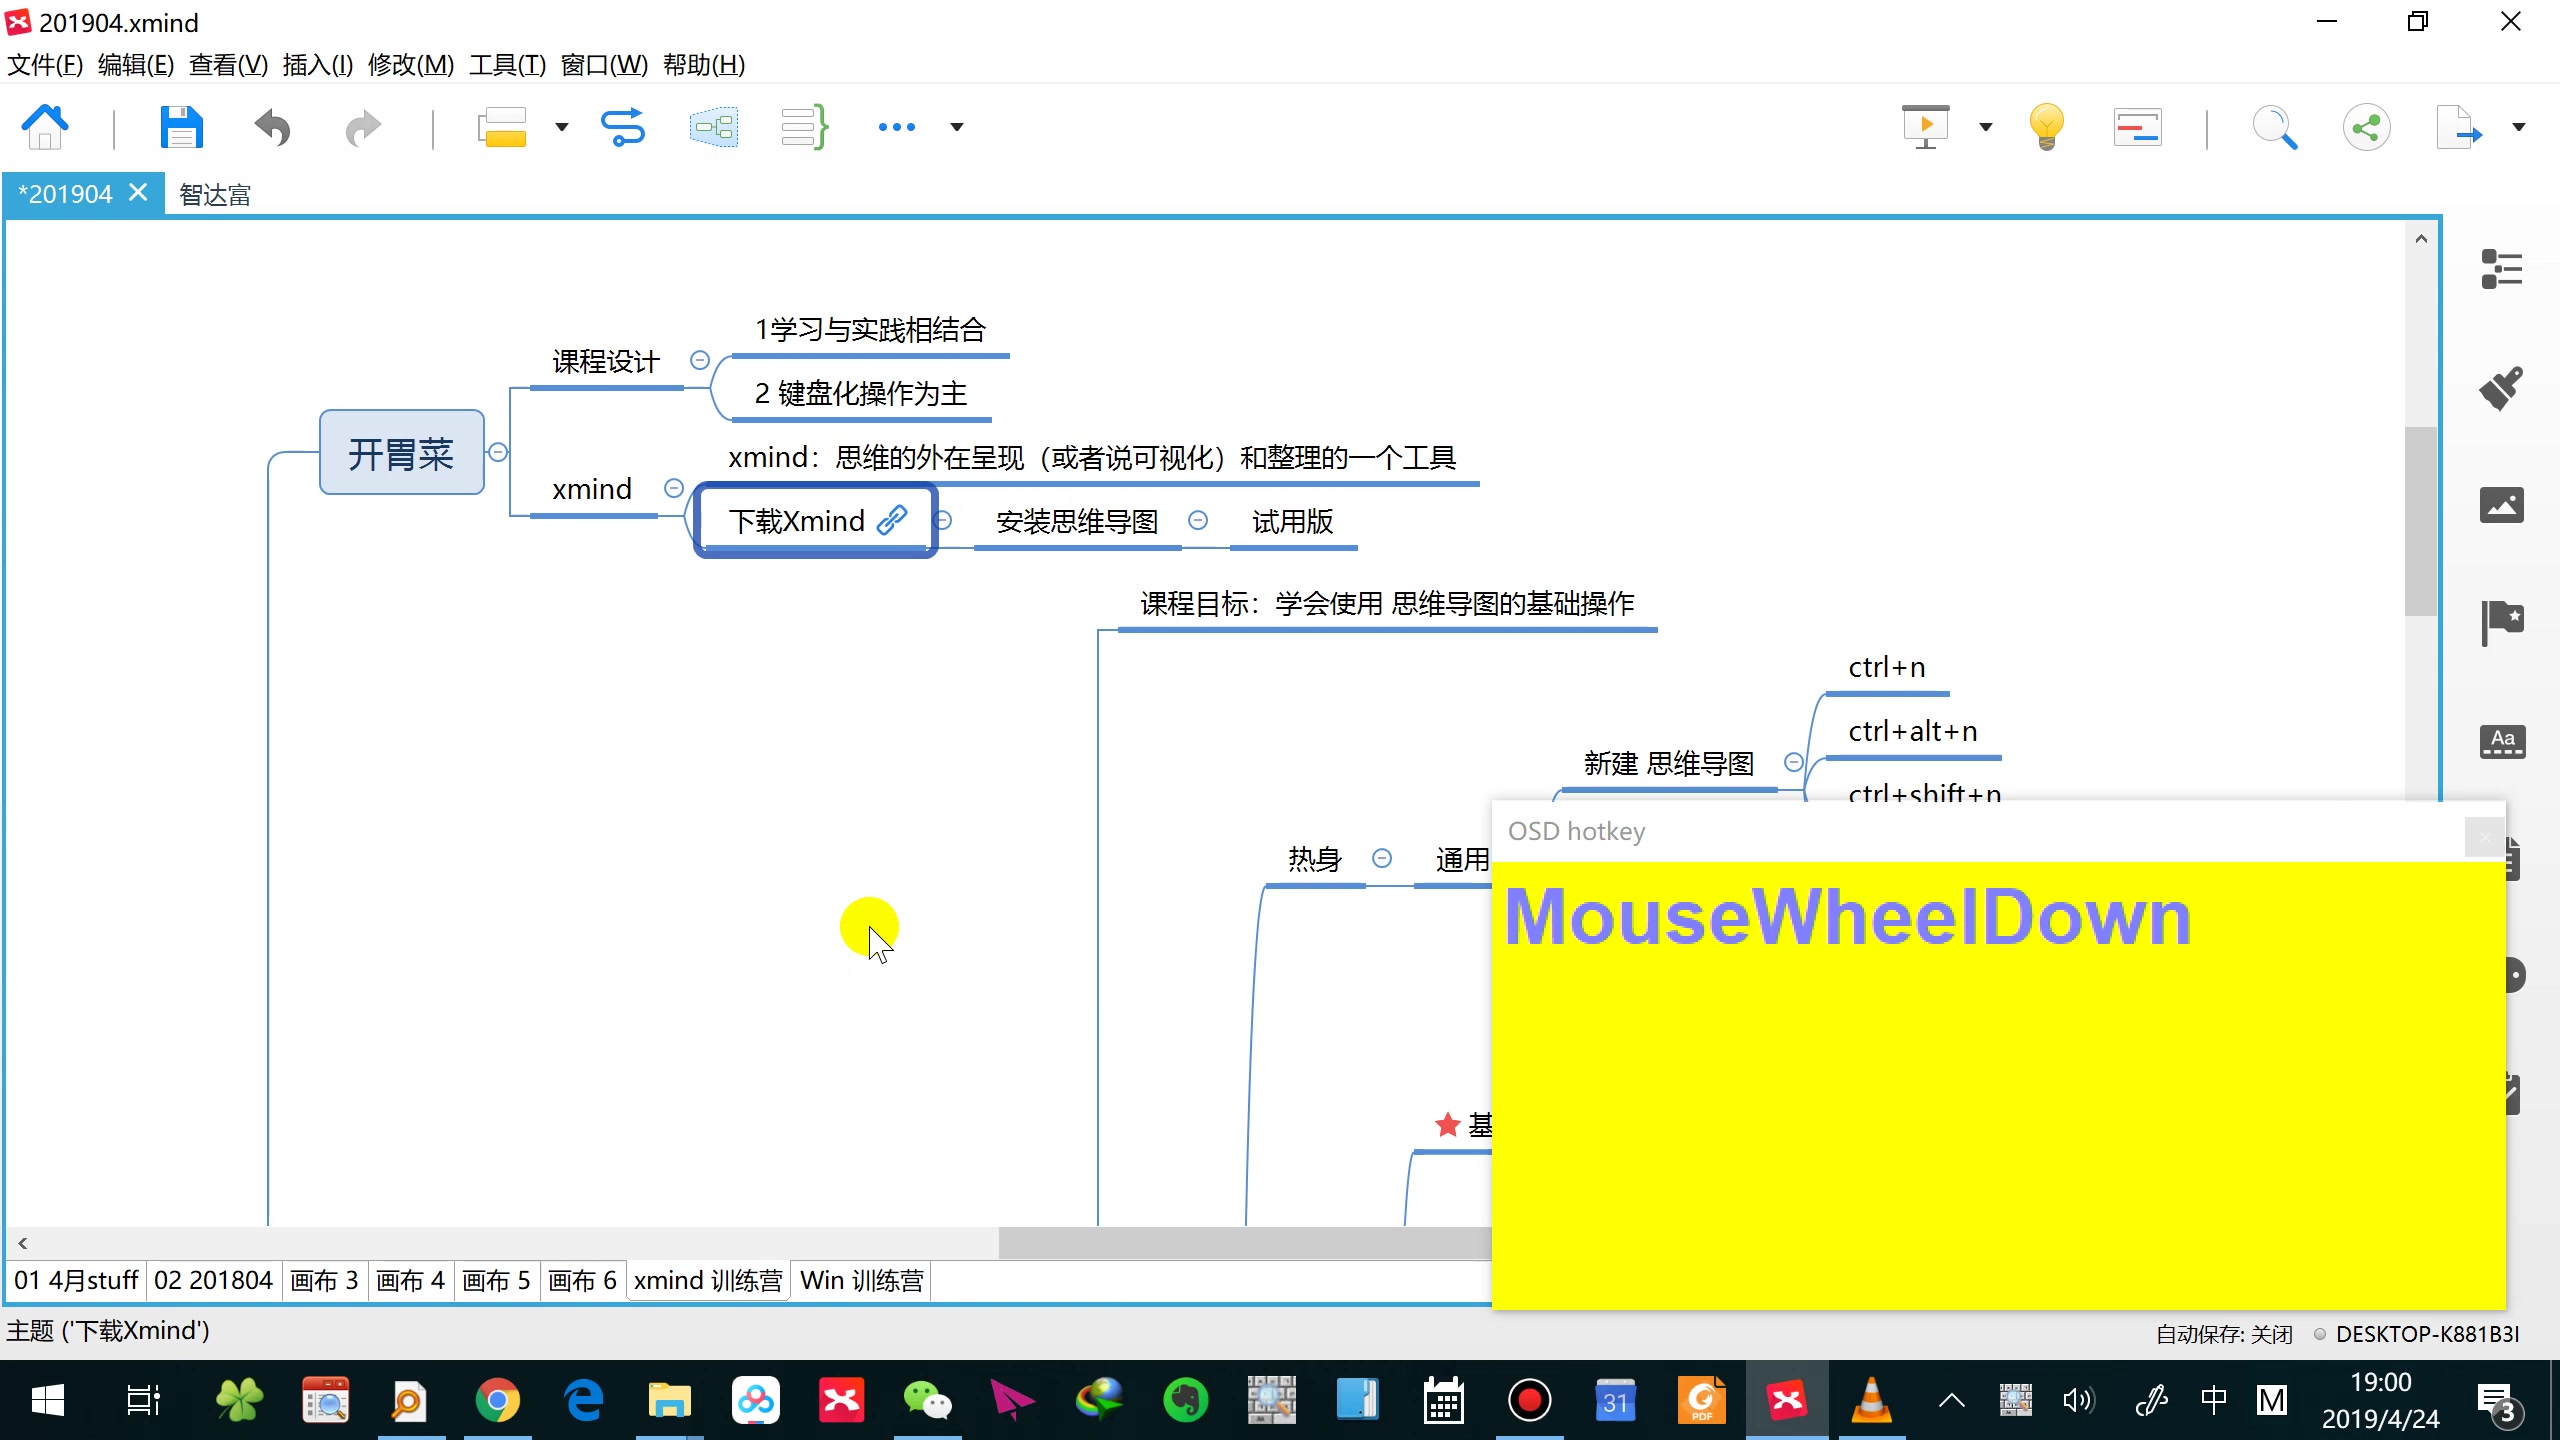Insert a new topic from the toolbar

[x=502, y=127]
